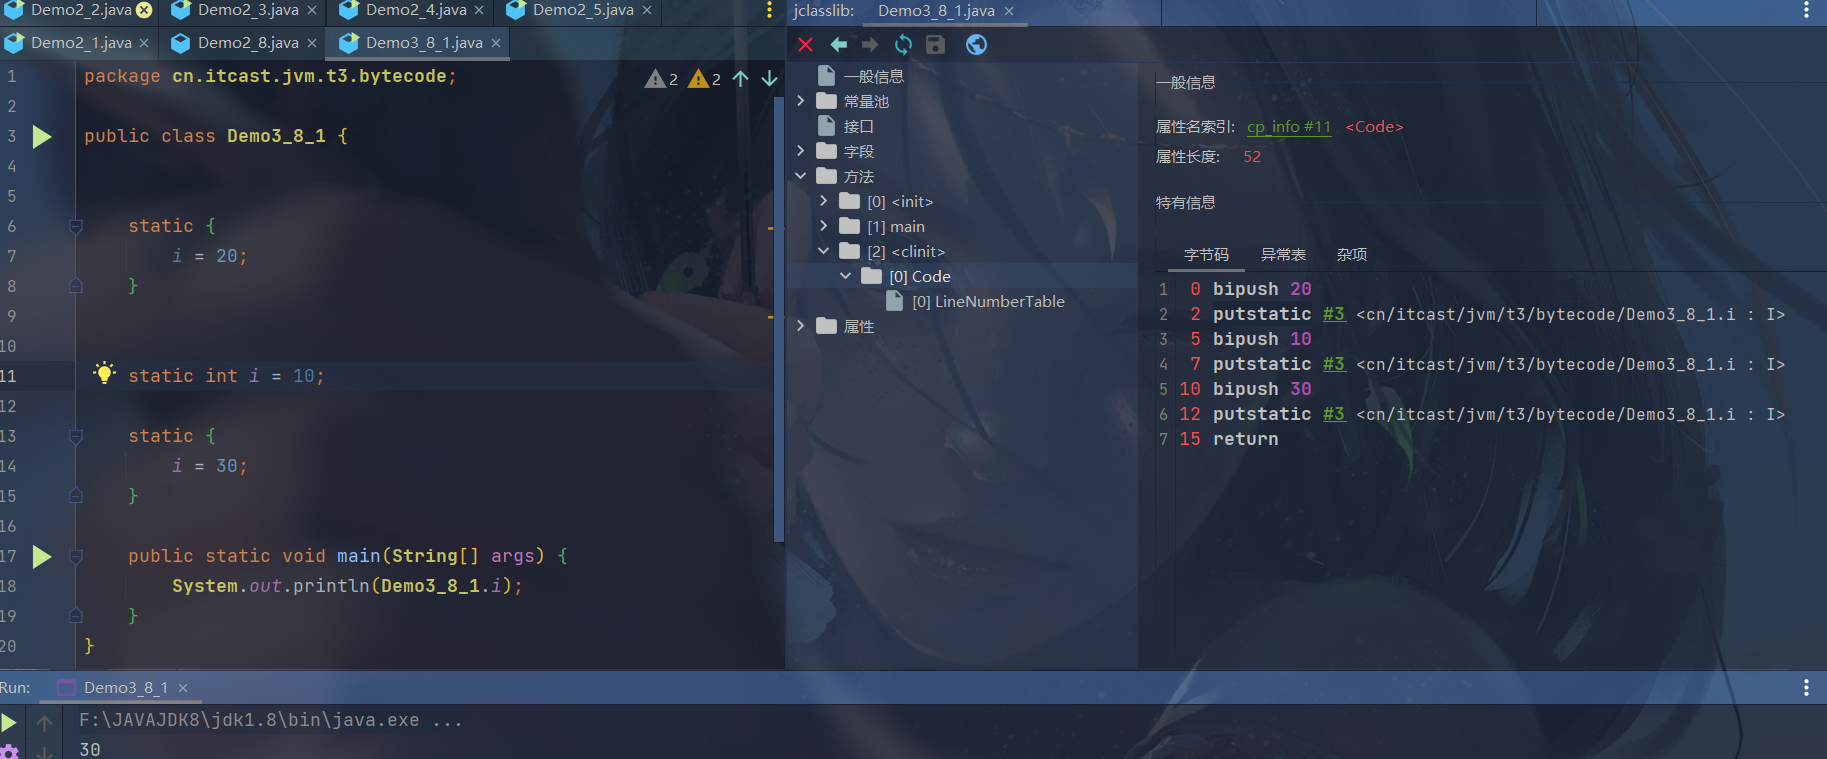Viewport: 1827px width, 759px height.
Task: Select the 杂项 misc tab
Action: (1352, 255)
